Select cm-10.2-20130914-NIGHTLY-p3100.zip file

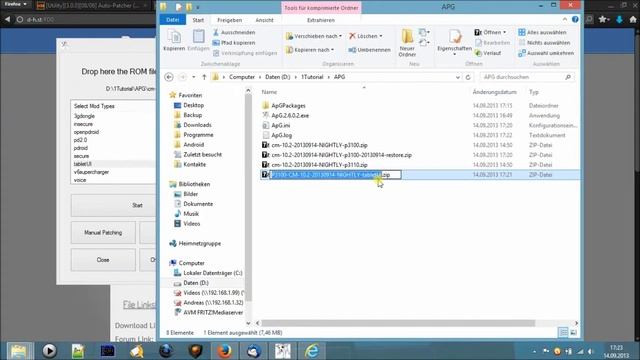pos(319,145)
